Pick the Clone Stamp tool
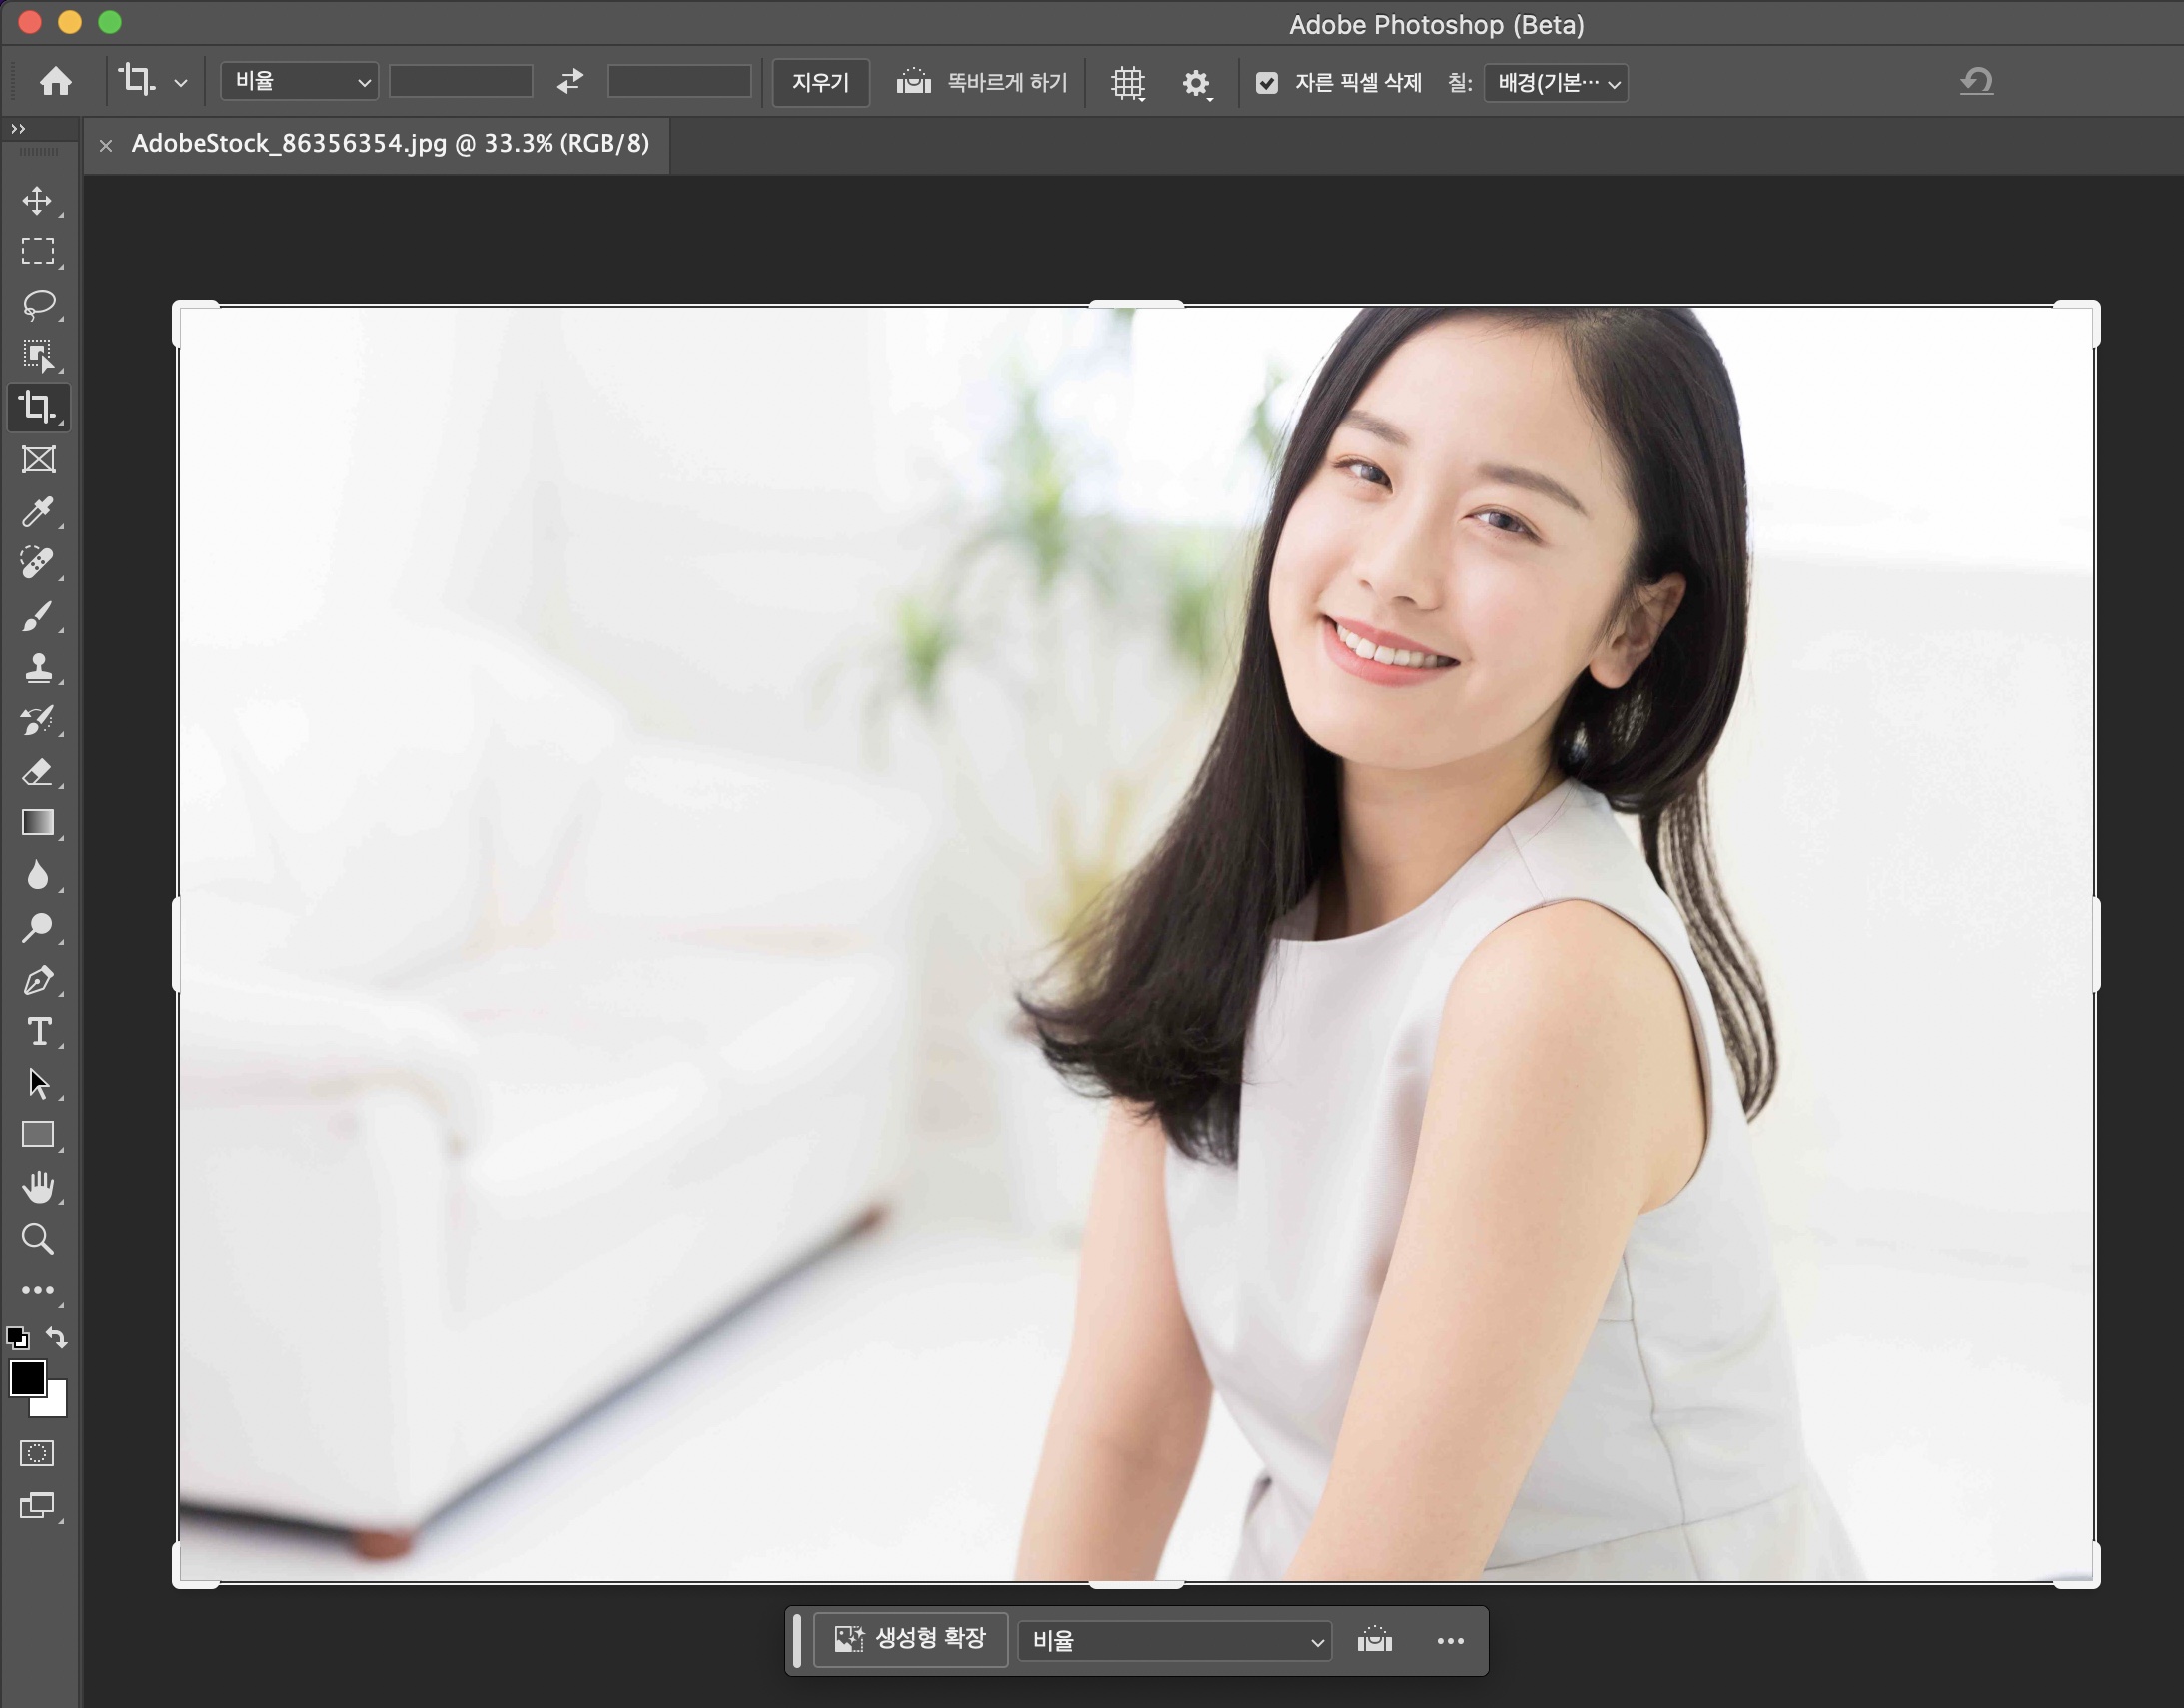This screenshot has height=1708, width=2184. [x=38, y=667]
